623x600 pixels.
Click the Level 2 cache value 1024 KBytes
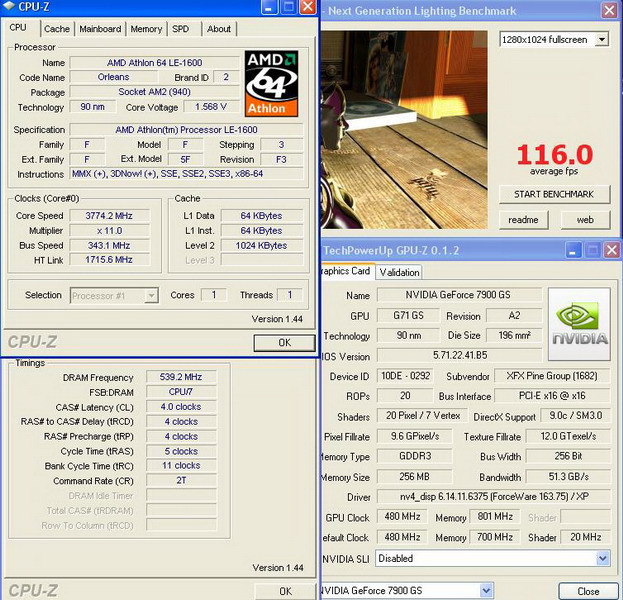pyautogui.click(x=261, y=245)
